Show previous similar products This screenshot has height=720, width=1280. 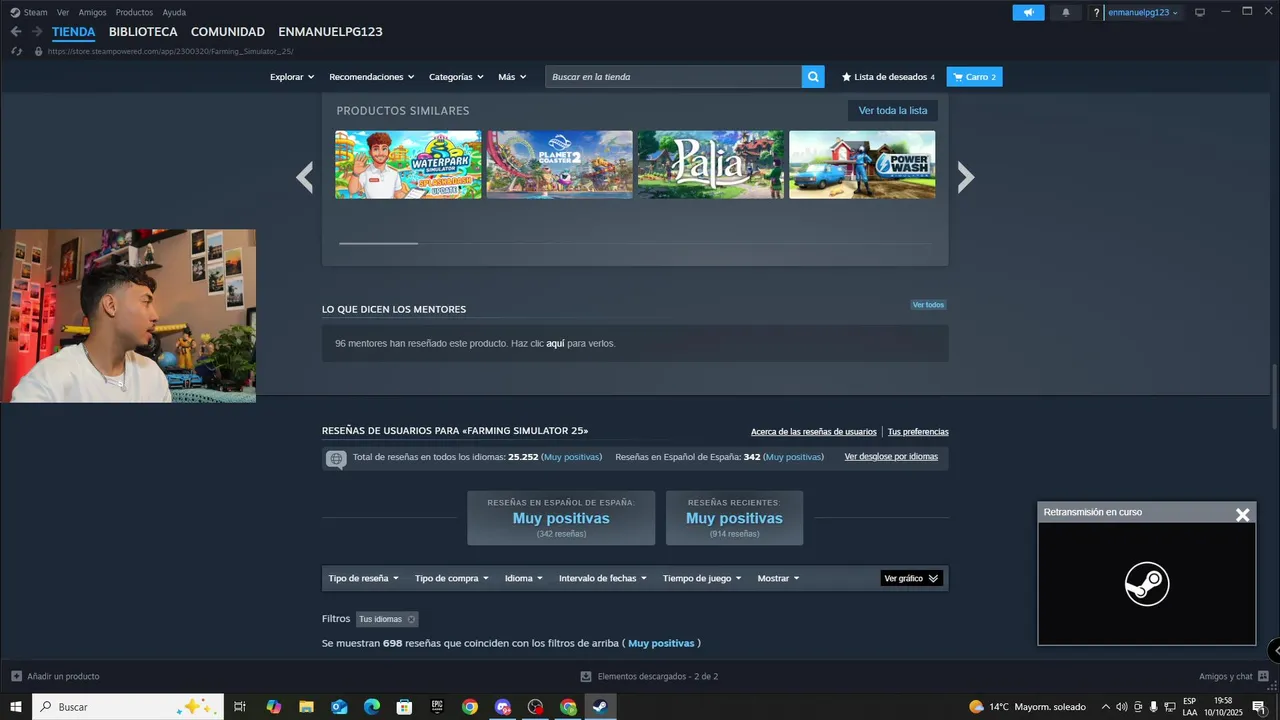coord(304,177)
